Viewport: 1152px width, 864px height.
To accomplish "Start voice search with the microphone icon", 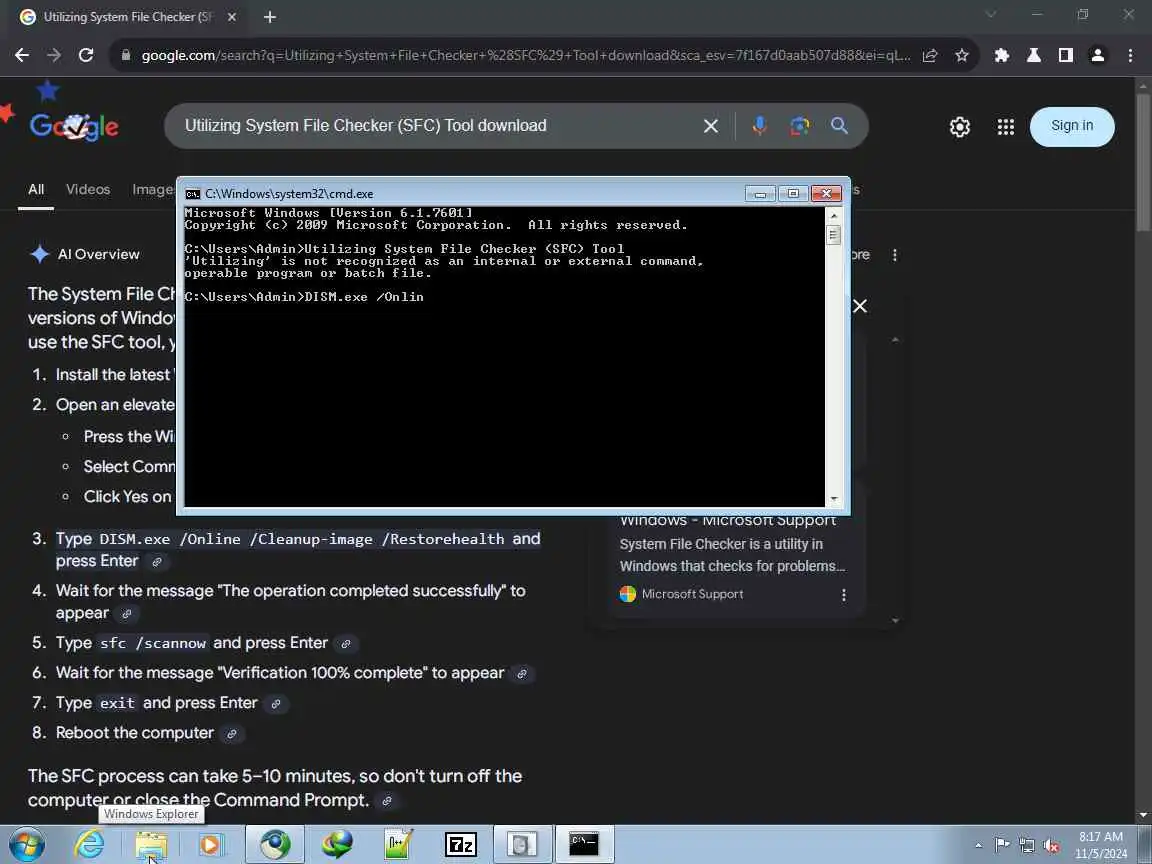I will 760,126.
